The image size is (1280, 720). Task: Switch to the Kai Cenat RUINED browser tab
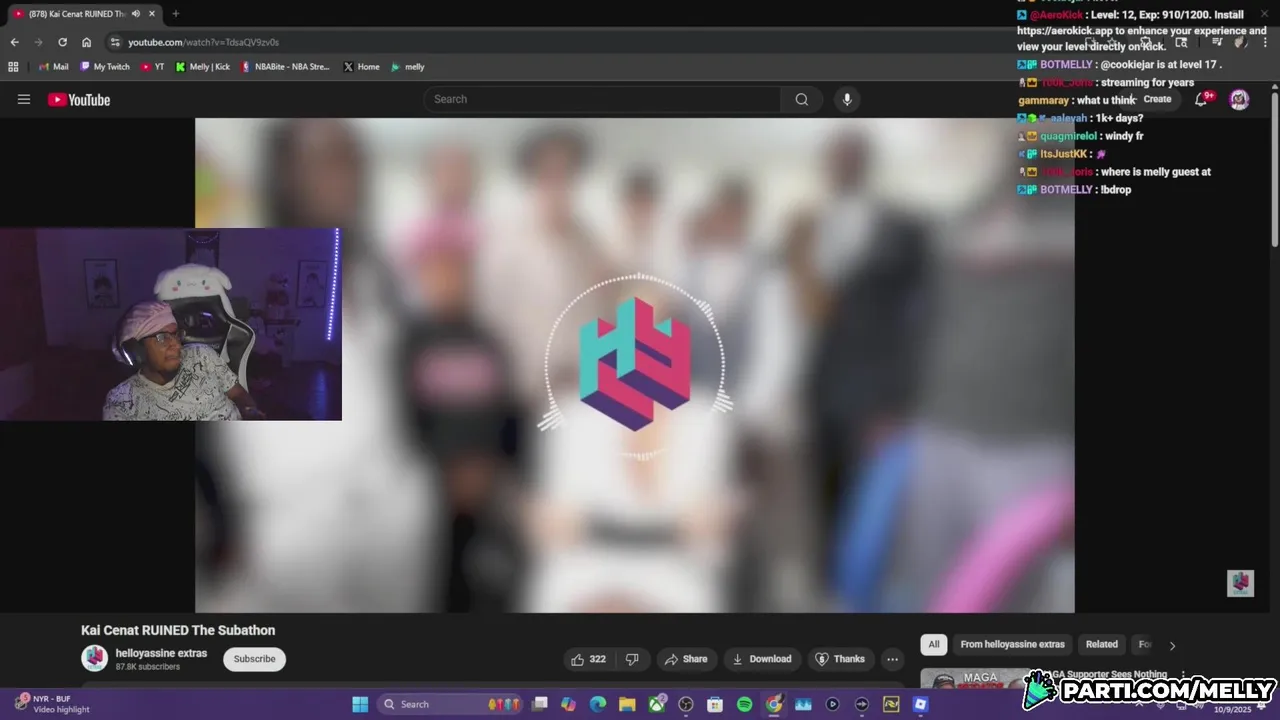[82, 14]
